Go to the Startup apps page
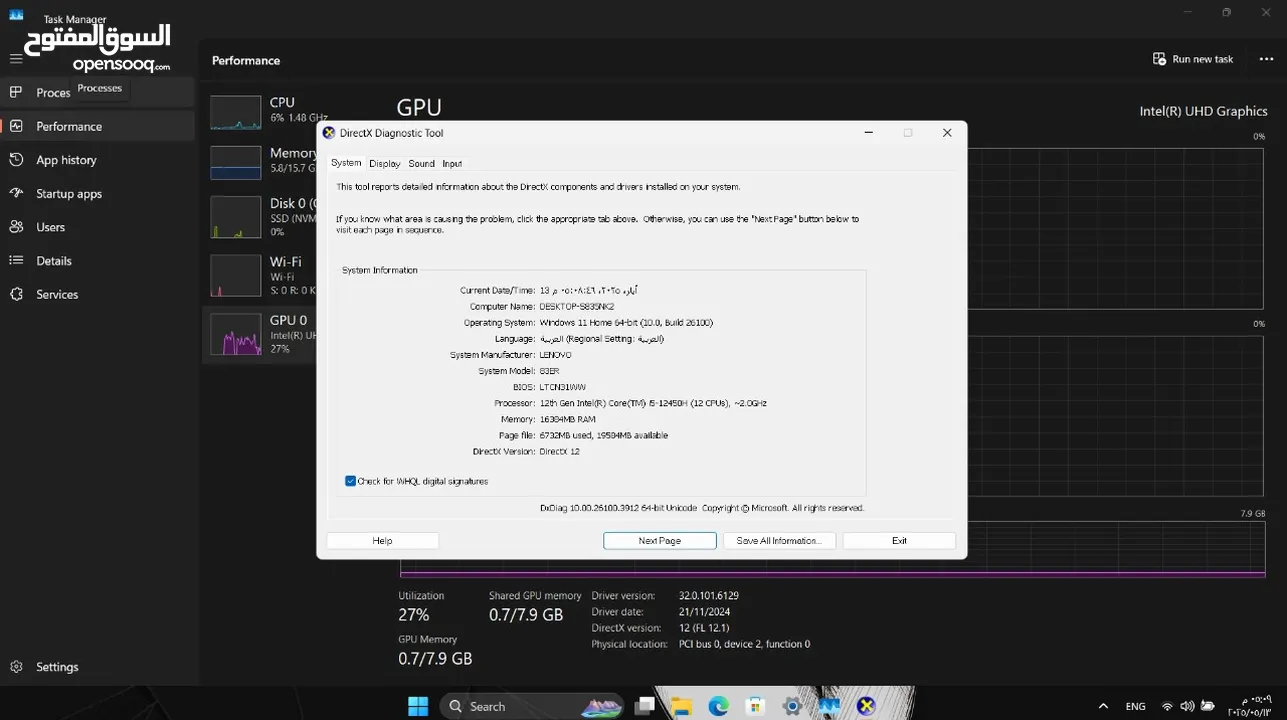The width and height of the screenshot is (1287, 720). [x=97, y=194]
